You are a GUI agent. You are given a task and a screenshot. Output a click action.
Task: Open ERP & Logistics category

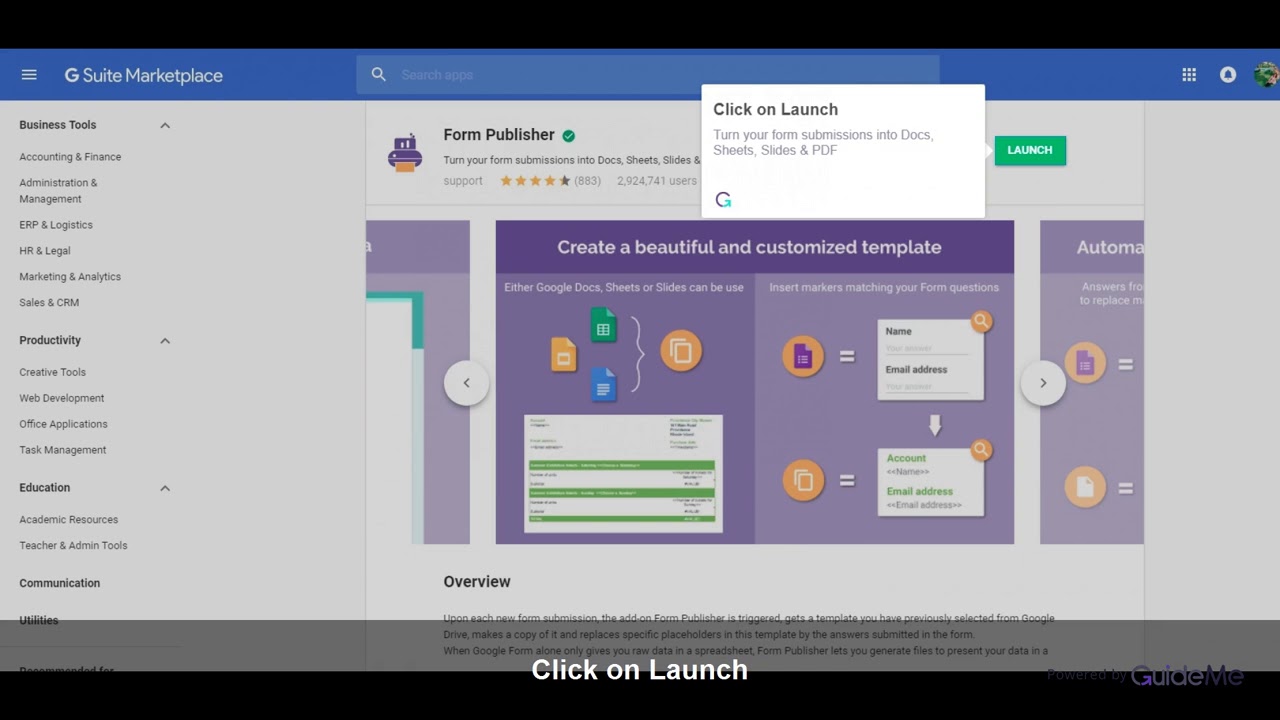56,225
